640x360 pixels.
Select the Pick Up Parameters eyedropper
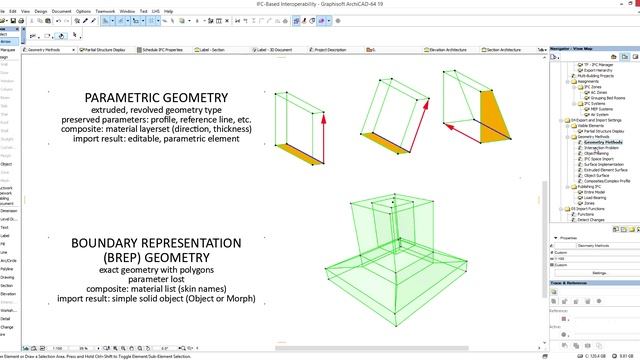click(x=85, y=21)
